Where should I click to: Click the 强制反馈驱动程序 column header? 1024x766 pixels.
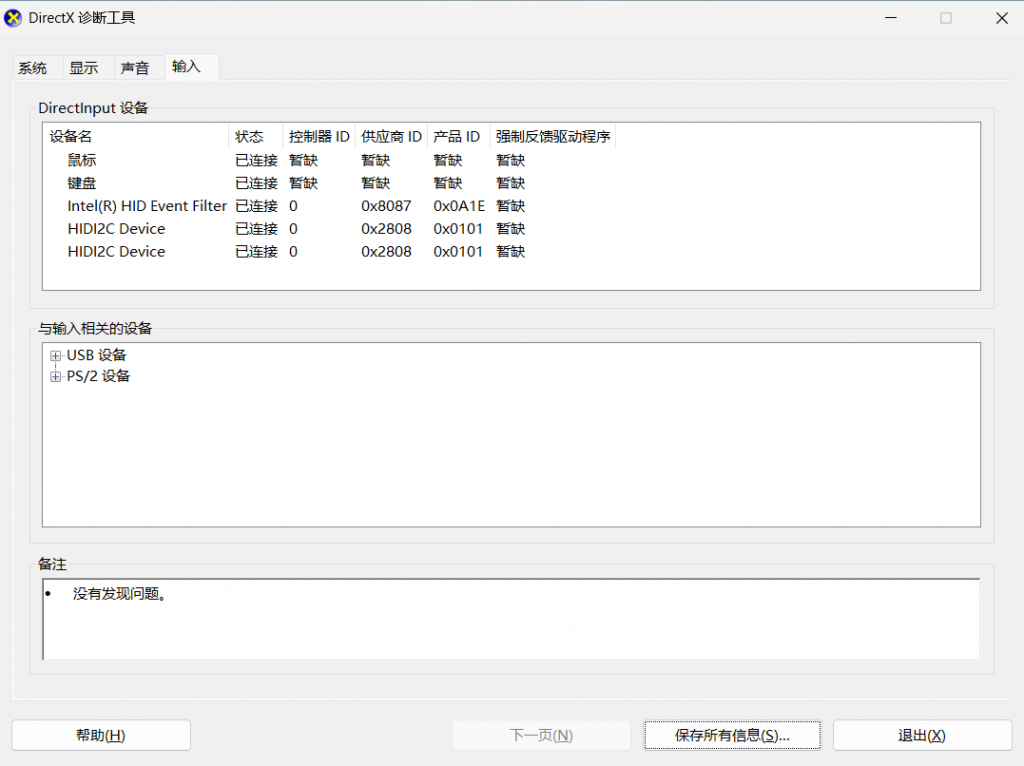(553, 137)
